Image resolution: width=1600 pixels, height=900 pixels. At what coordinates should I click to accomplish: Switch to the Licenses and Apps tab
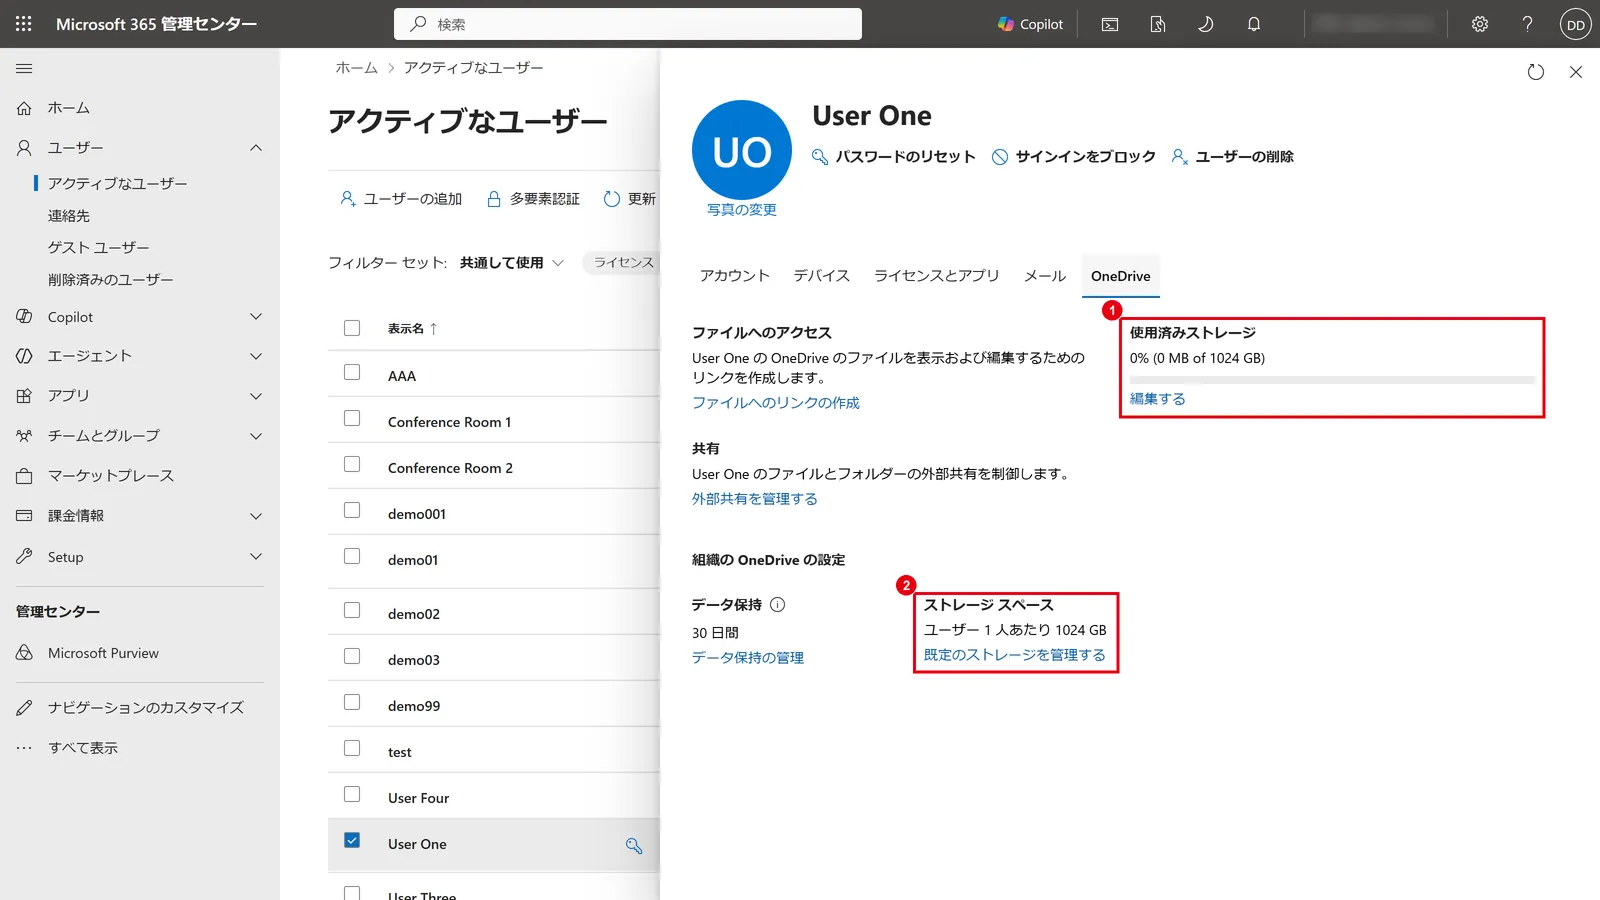(937, 276)
